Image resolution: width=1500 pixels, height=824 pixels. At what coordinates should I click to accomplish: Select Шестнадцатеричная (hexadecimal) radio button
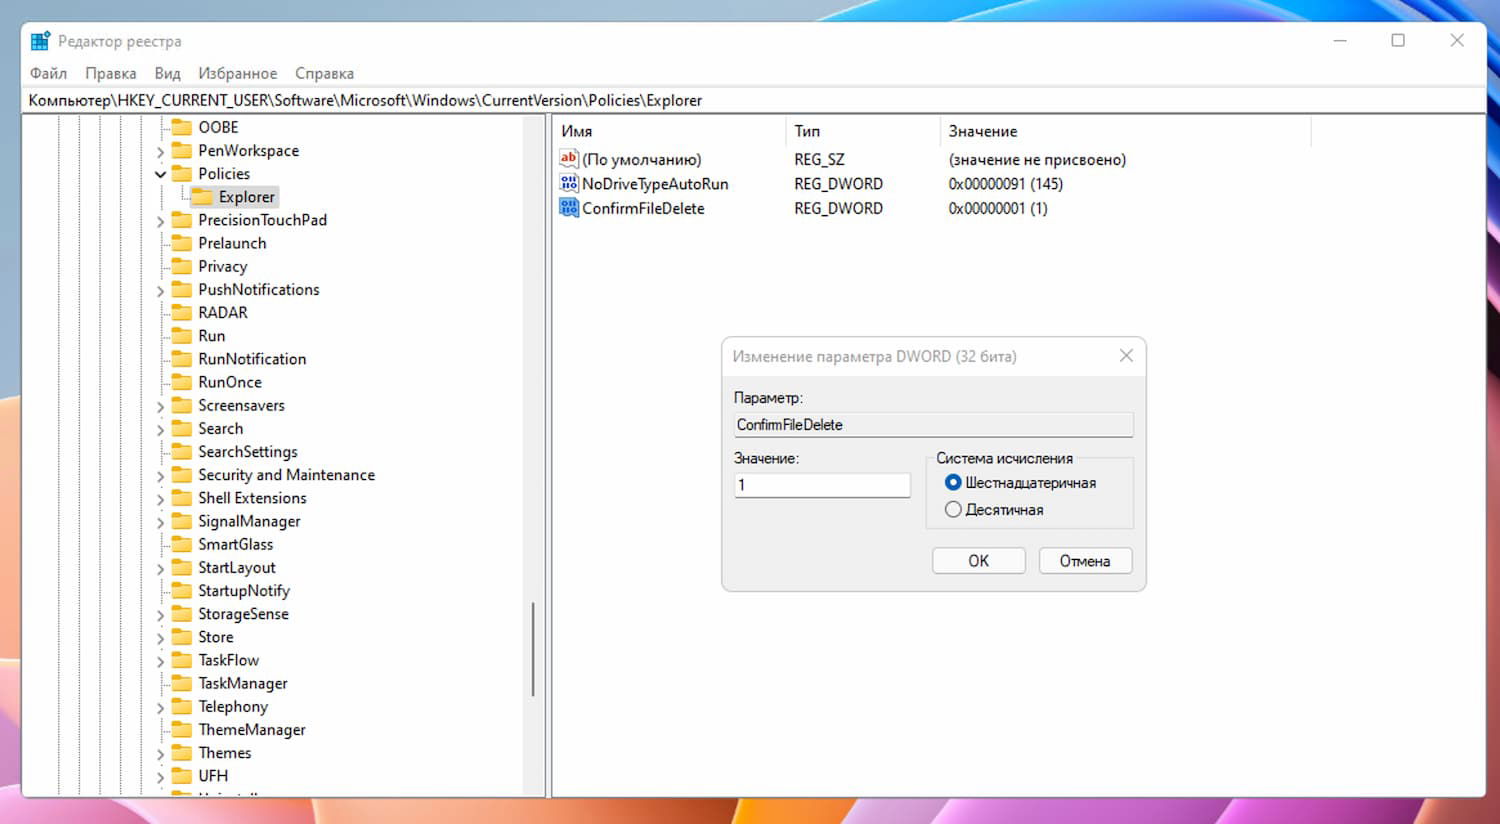(x=953, y=483)
